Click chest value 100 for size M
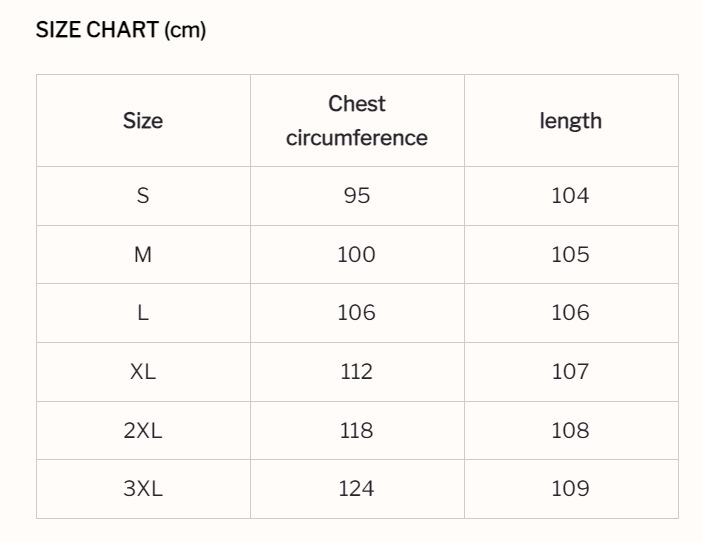This screenshot has width=702, height=542. [357, 254]
